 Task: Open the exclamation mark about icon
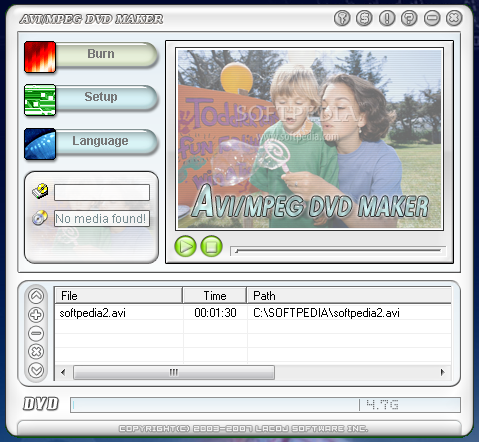click(x=387, y=18)
